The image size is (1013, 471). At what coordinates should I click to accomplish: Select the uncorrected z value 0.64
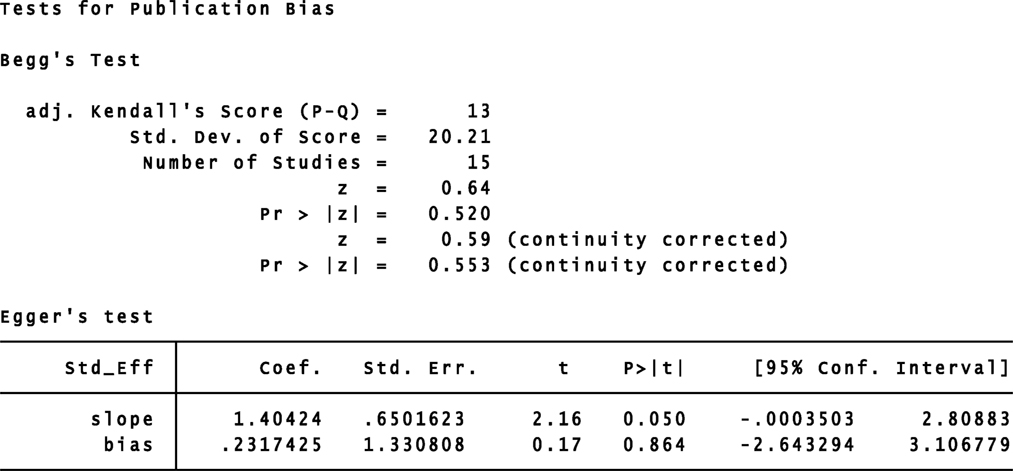[x=465, y=188]
